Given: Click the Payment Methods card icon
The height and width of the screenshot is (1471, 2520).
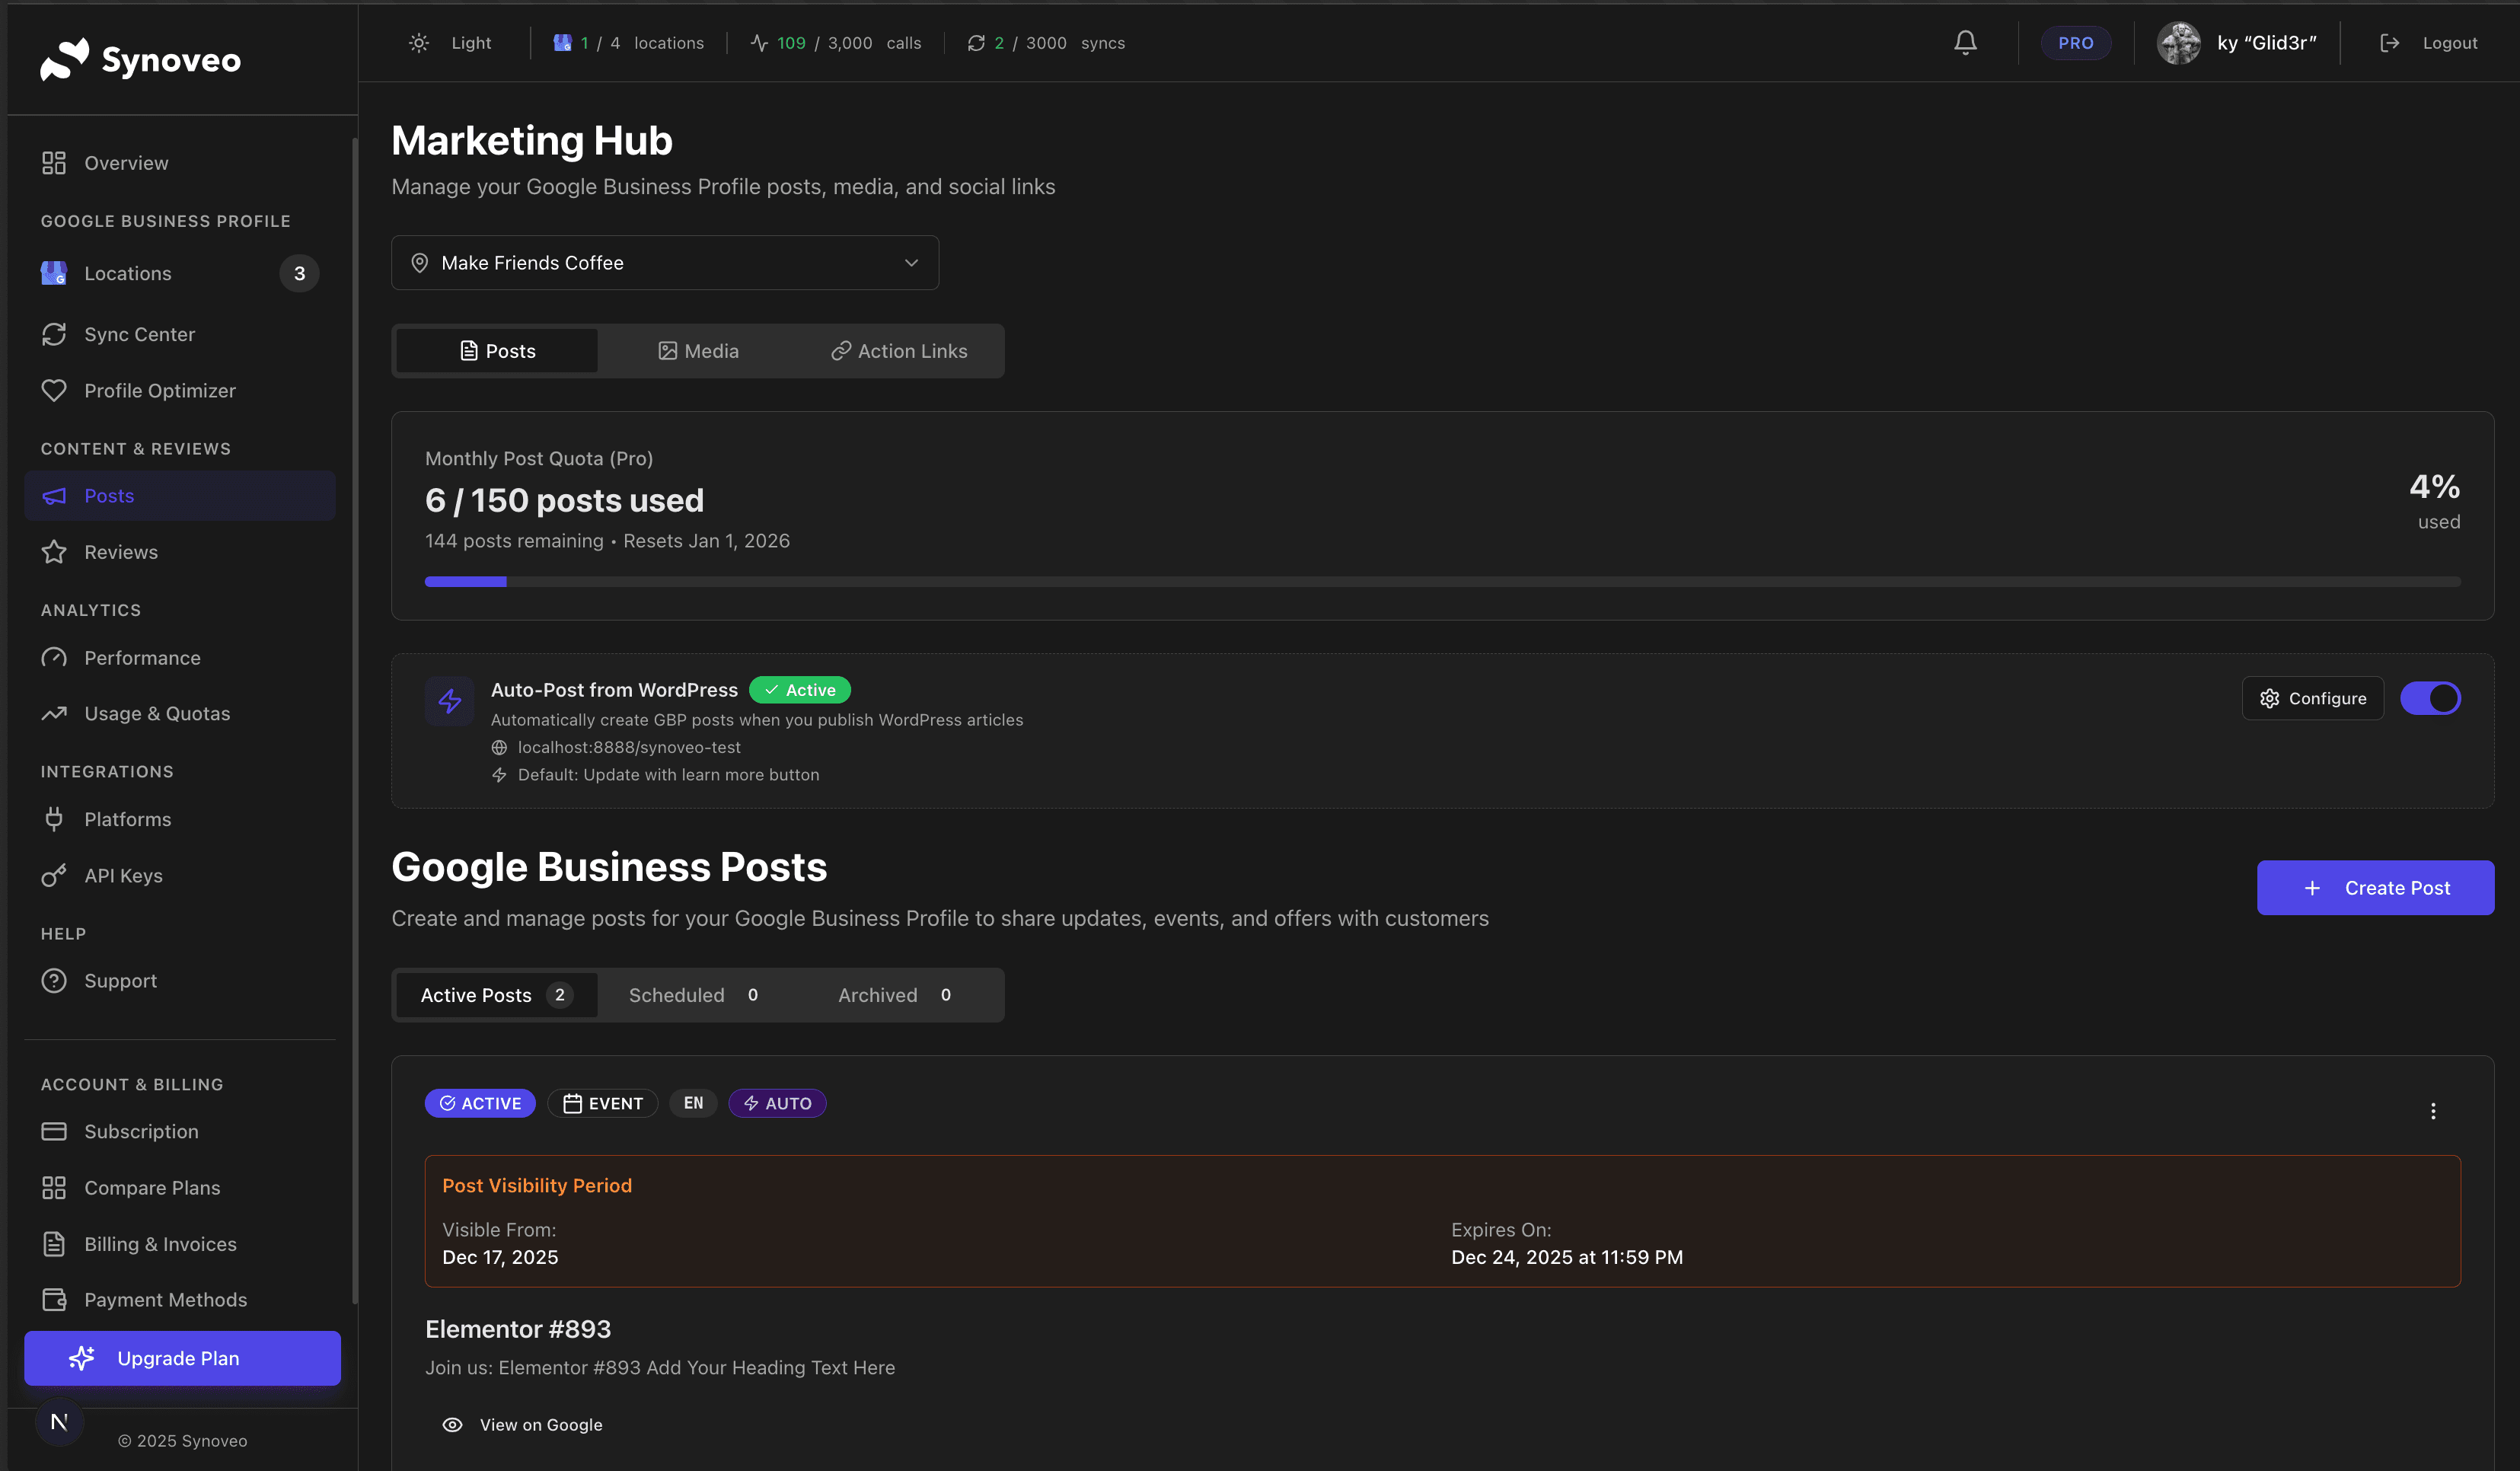Looking at the screenshot, I should point(54,1299).
